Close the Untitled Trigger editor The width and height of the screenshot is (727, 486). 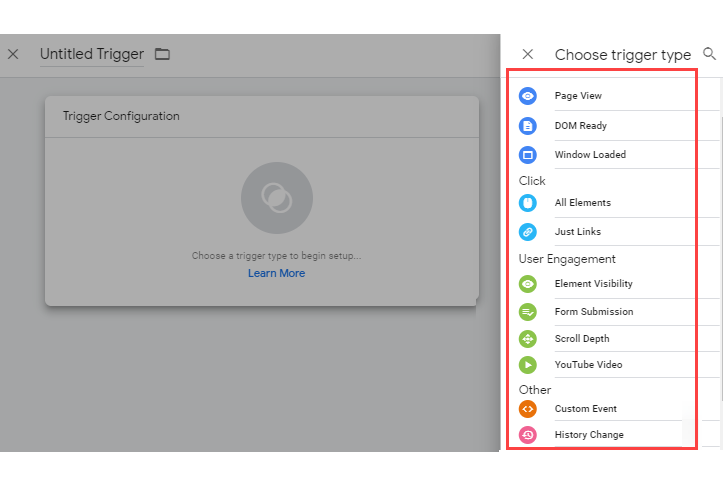pos(13,54)
